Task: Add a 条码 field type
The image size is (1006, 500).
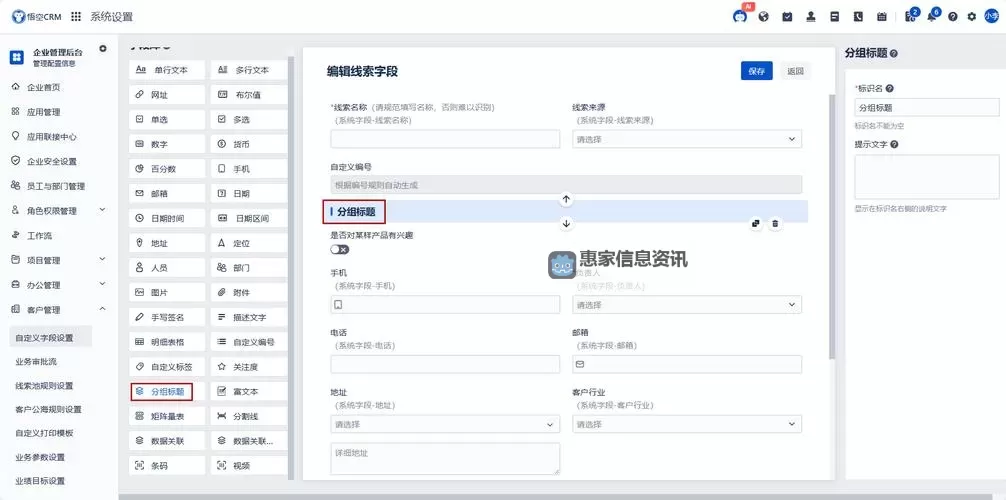Action: (167, 466)
